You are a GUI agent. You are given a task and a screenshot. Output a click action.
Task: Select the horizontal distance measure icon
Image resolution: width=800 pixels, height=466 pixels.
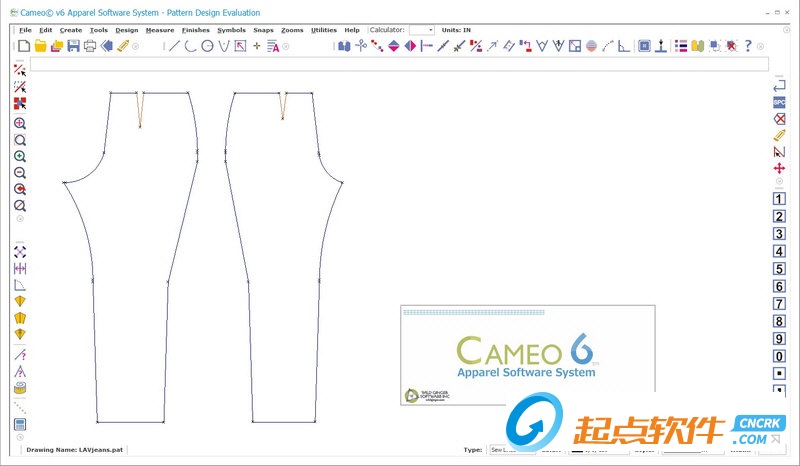coord(20,268)
